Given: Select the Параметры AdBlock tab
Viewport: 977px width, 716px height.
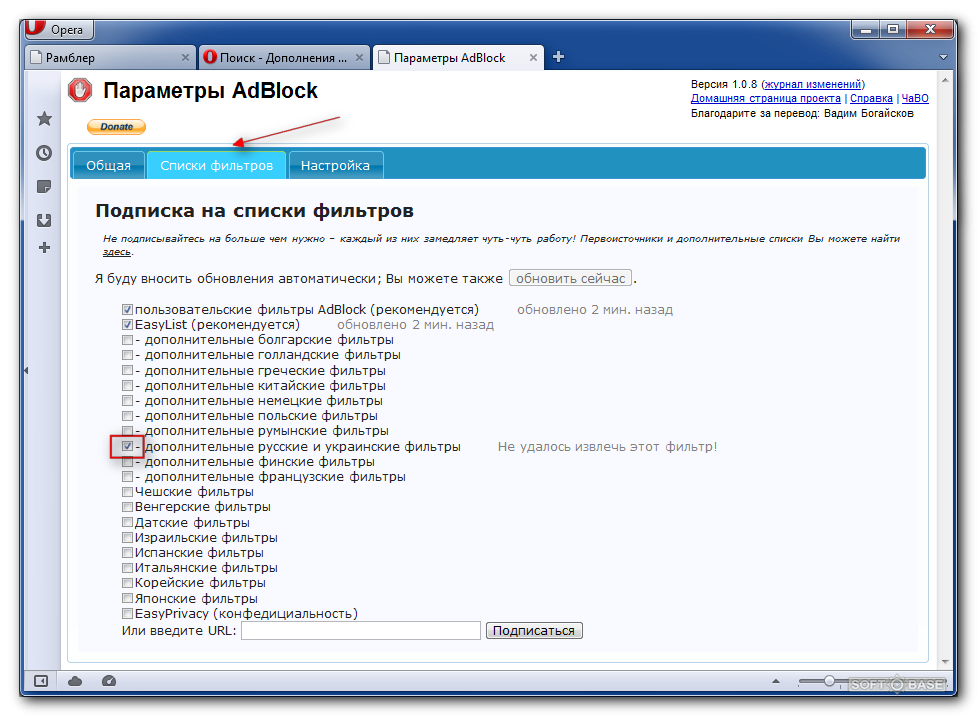Looking at the screenshot, I should 458,57.
